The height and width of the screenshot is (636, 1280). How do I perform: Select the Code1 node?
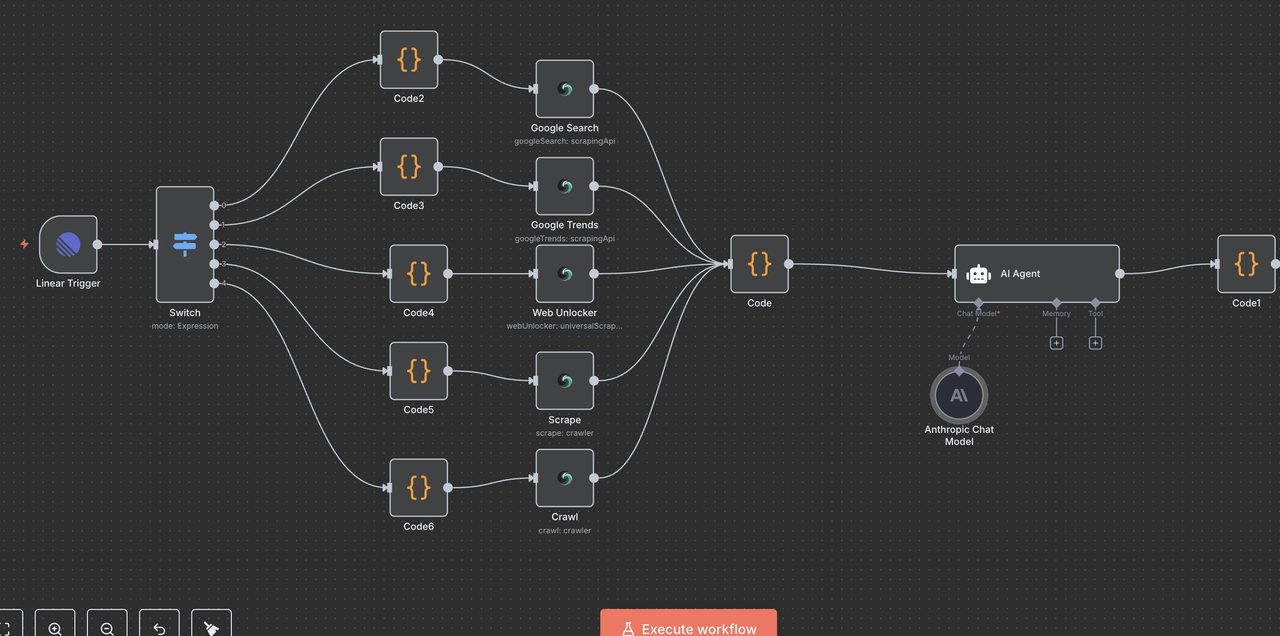point(1246,264)
